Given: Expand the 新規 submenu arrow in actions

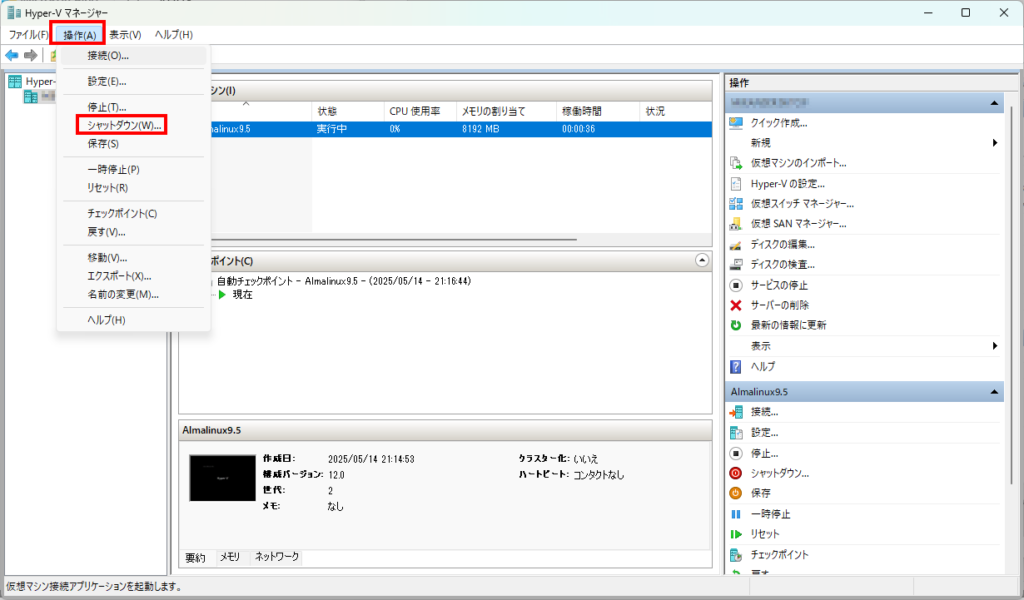Looking at the screenshot, I should point(995,143).
